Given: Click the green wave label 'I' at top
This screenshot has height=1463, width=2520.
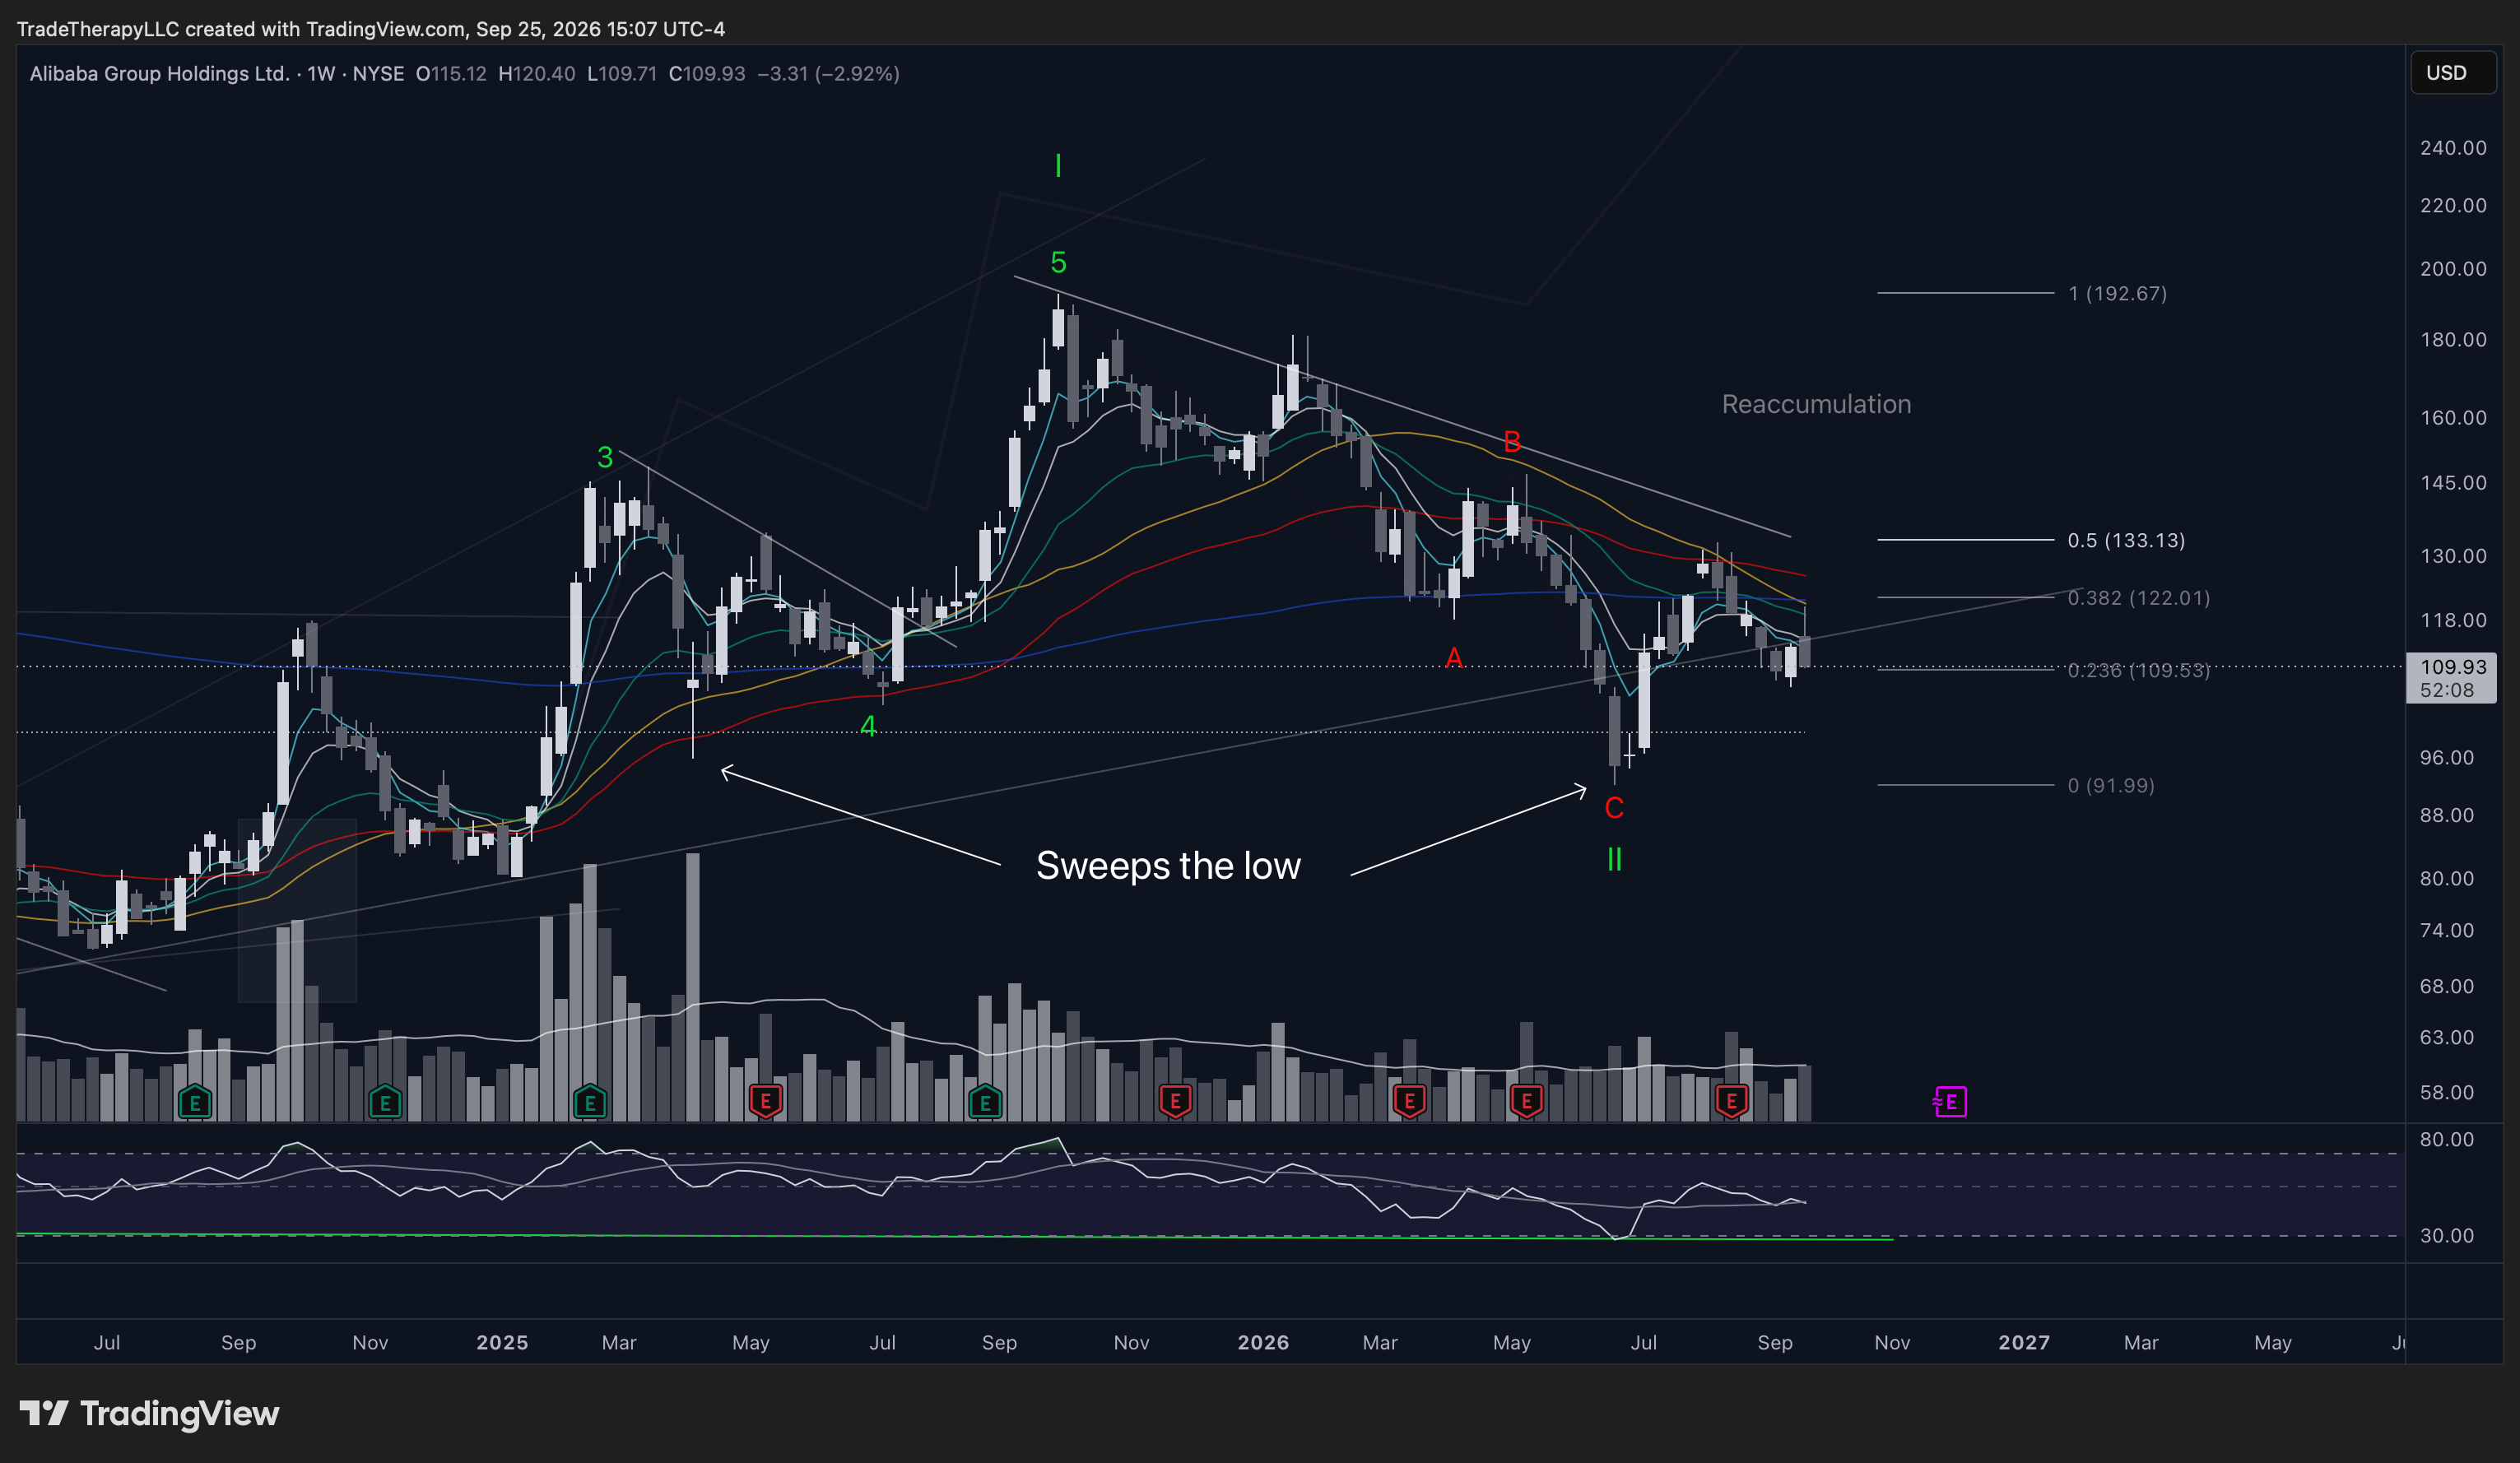Looking at the screenshot, I should (x=1058, y=166).
